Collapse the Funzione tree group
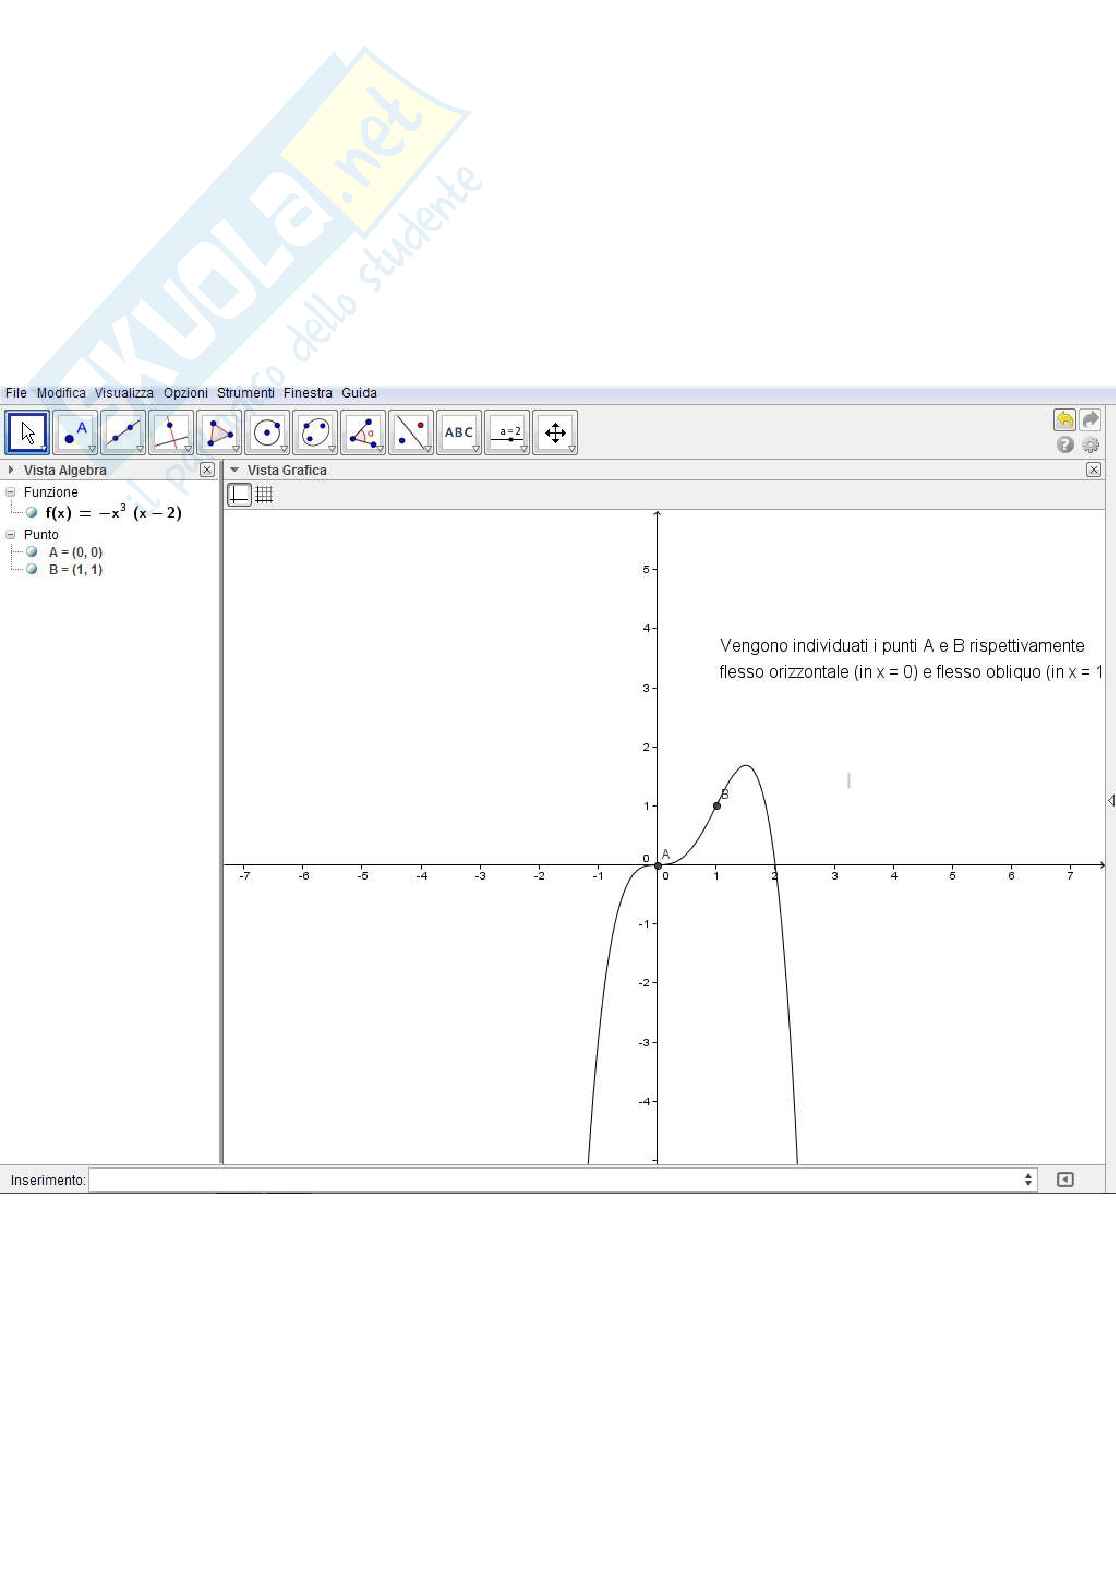The height and width of the screenshot is (1579, 1116). click(x=11, y=492)
